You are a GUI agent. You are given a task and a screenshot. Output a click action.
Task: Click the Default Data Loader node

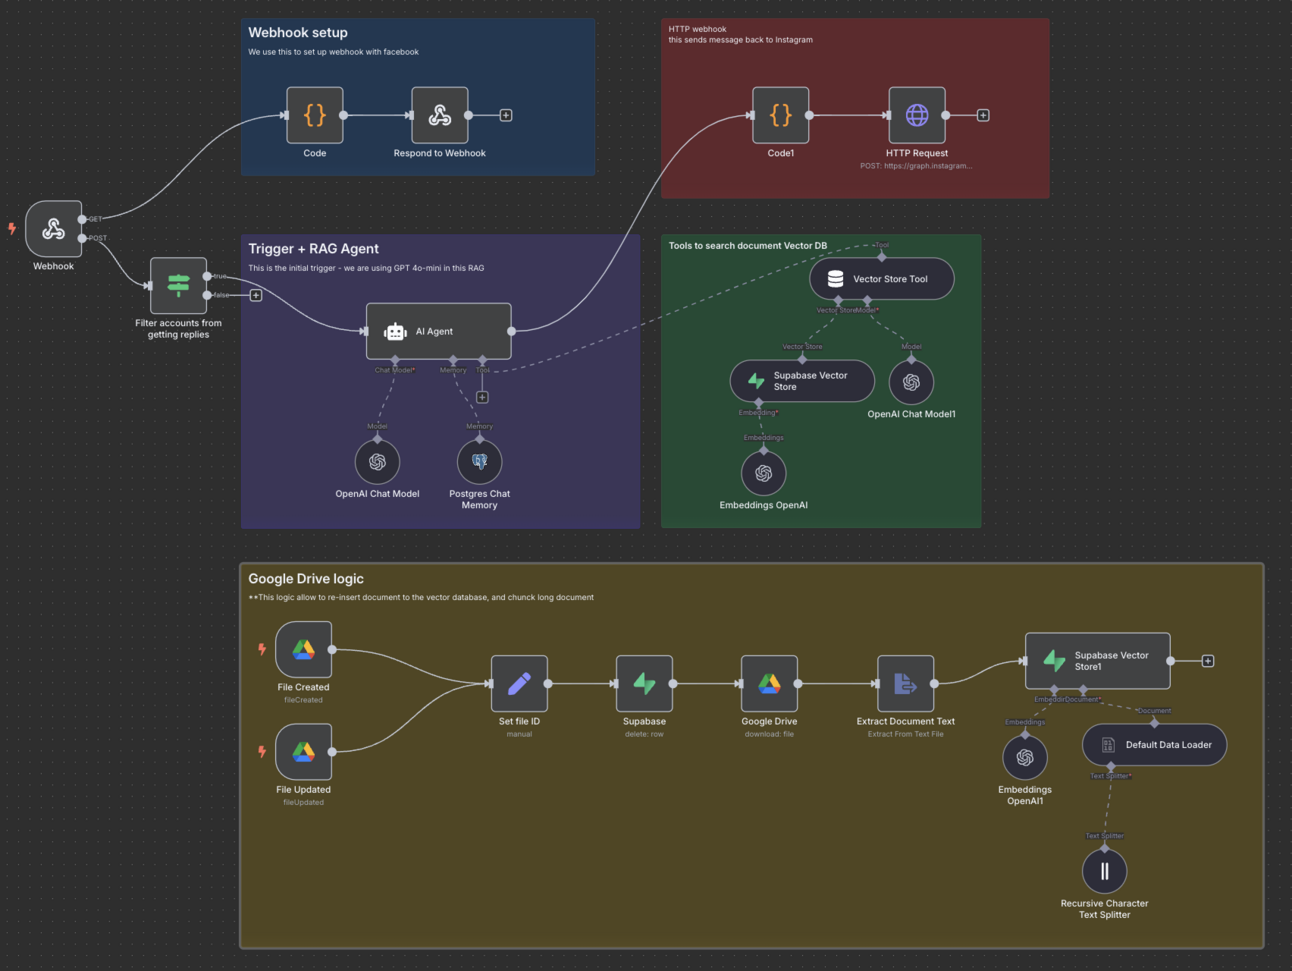[x=1153, y=744]
